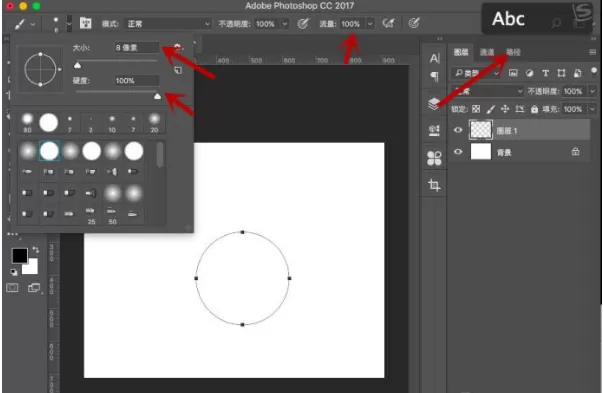Hide 图层 1 layer visibility eye
Viewport: 603px width, 393px height.
(x=458, y=130)
